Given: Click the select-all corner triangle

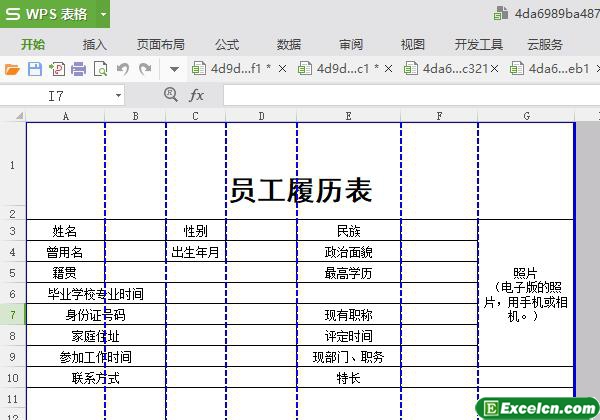Looking at the screenshot, I should (19, 116).
